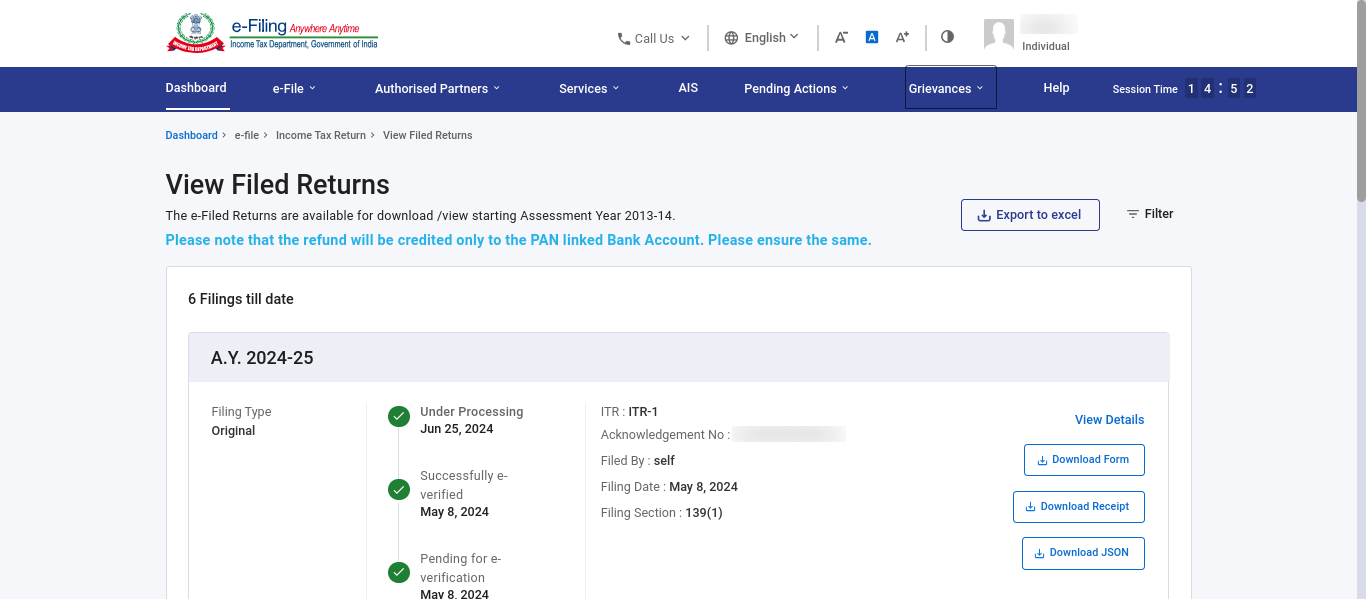Click the Successfully e-verified green check icon
The width and height of the screenshot is (1366, 599).
coord(399,490)
